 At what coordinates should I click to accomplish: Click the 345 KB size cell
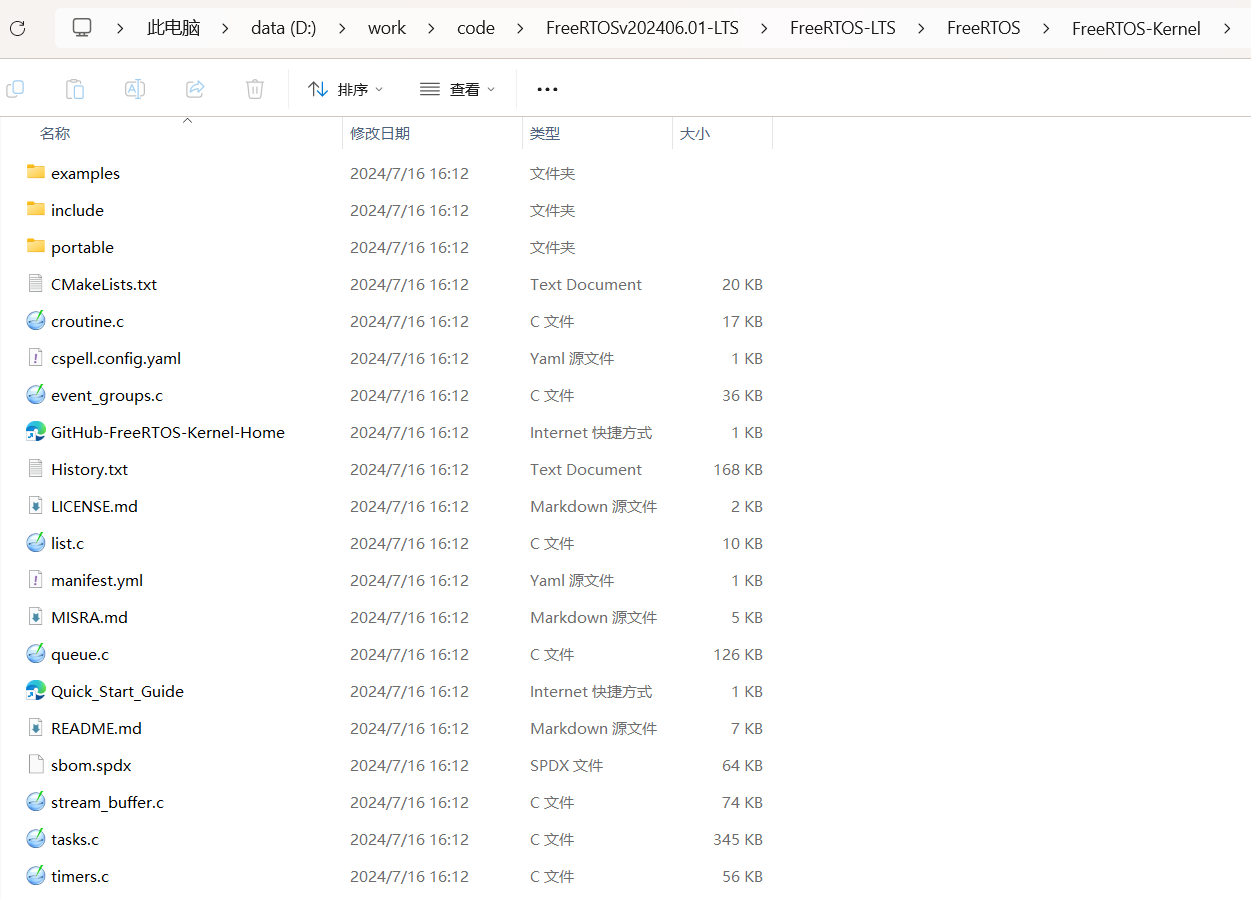coord(738,839)
